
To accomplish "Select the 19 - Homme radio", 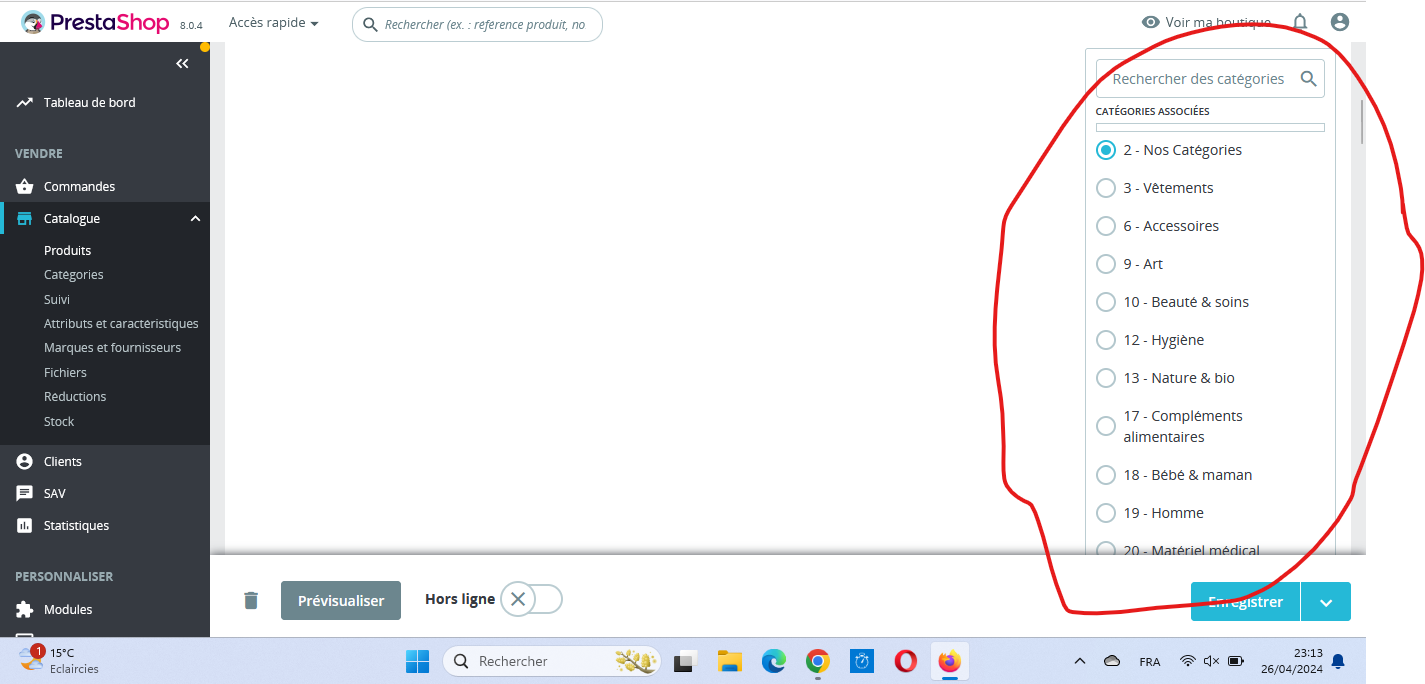I will click(1105, 513).
